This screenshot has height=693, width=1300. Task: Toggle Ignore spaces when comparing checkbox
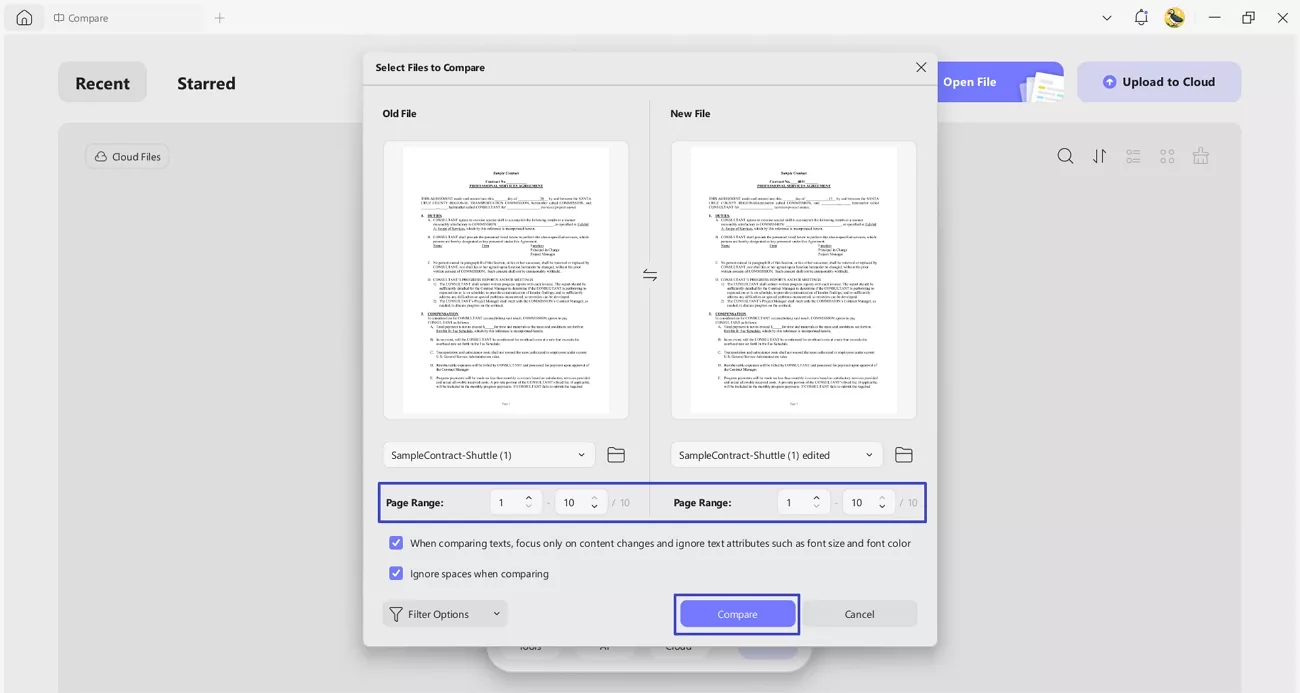click(x=396, y=573)
